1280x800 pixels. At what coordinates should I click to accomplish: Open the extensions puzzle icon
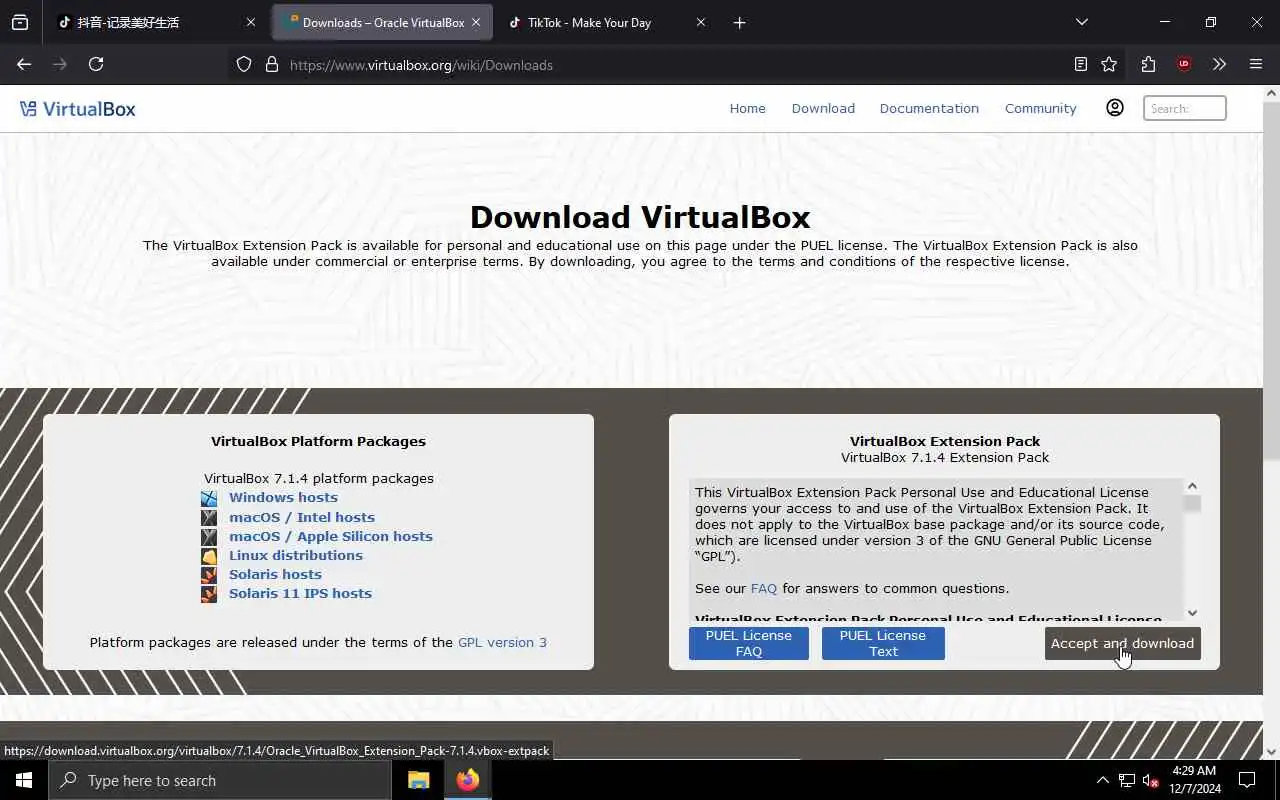(1148, 64)
